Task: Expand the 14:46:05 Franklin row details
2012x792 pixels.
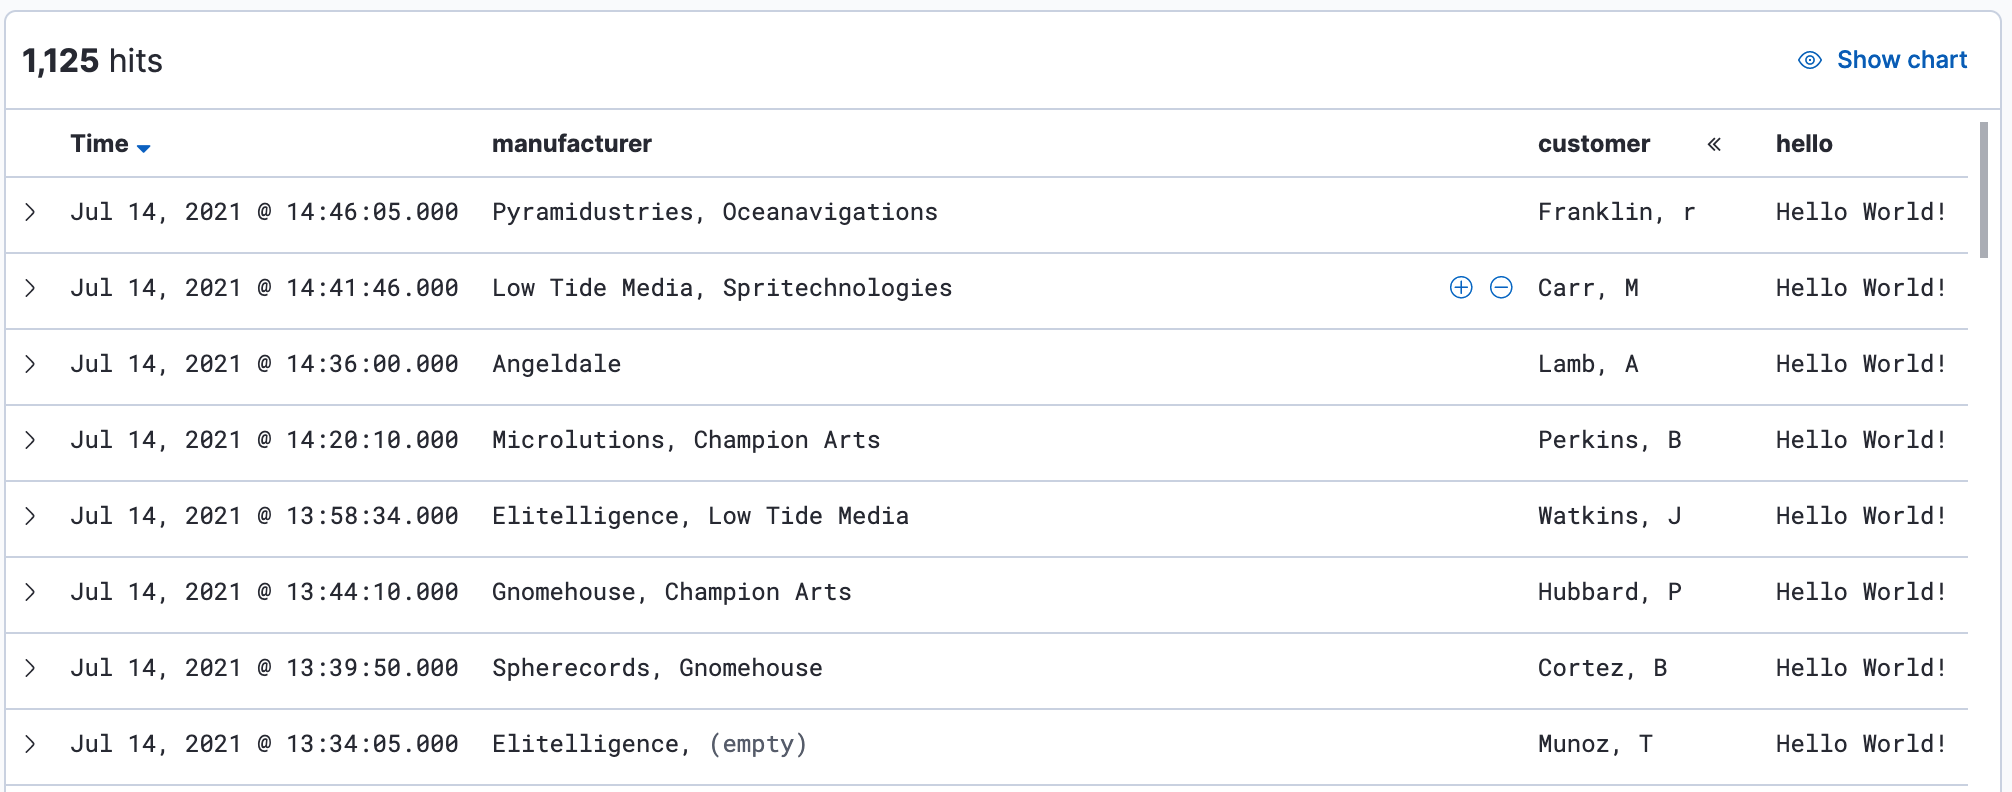Action: 31,212
